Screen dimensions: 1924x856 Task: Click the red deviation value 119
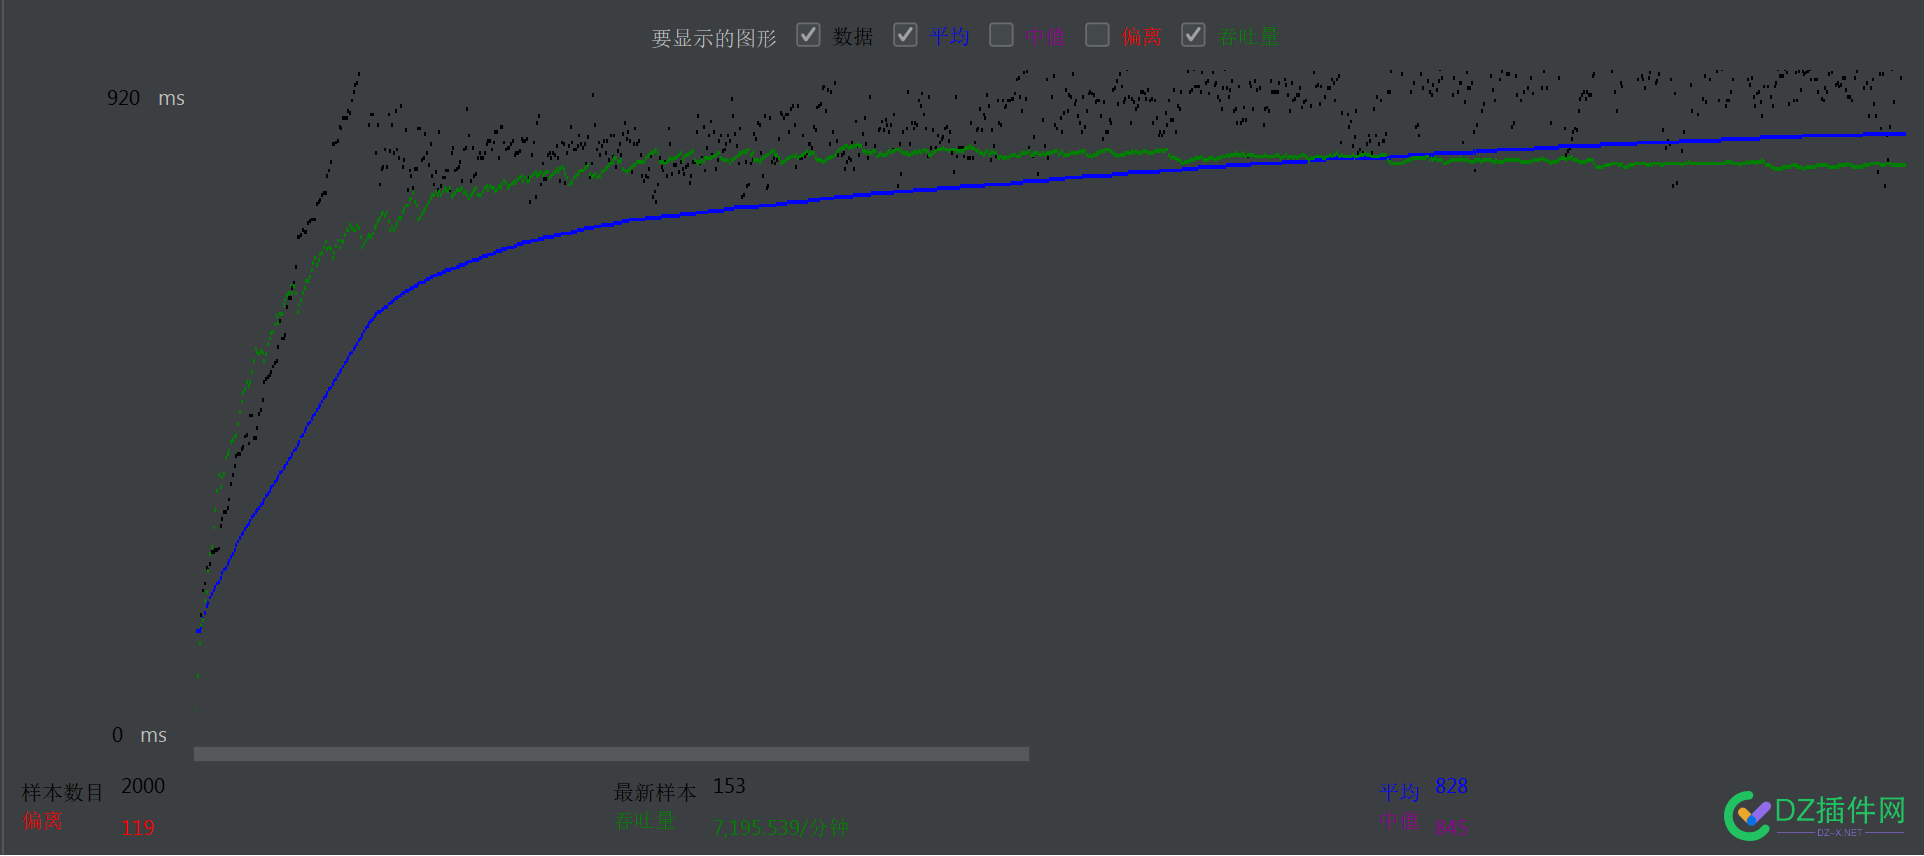click(138, 828)
